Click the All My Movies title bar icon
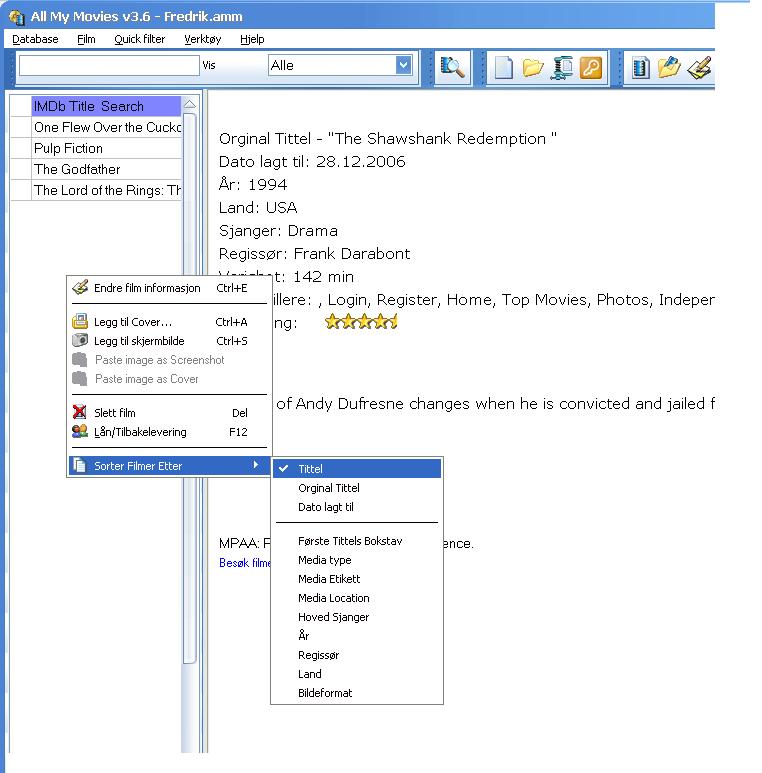 click(17, 17)
